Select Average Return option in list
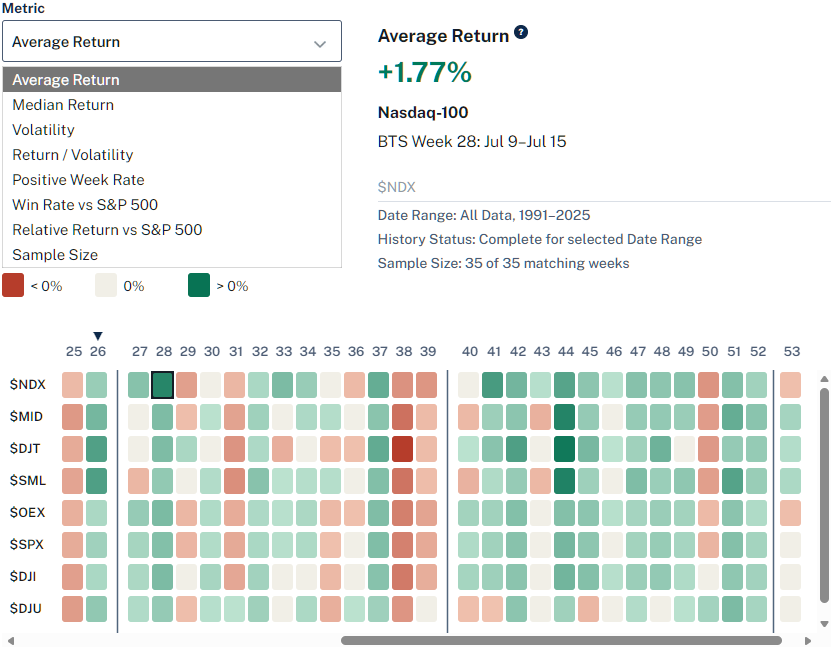831x647 pixels. [172, 79]
